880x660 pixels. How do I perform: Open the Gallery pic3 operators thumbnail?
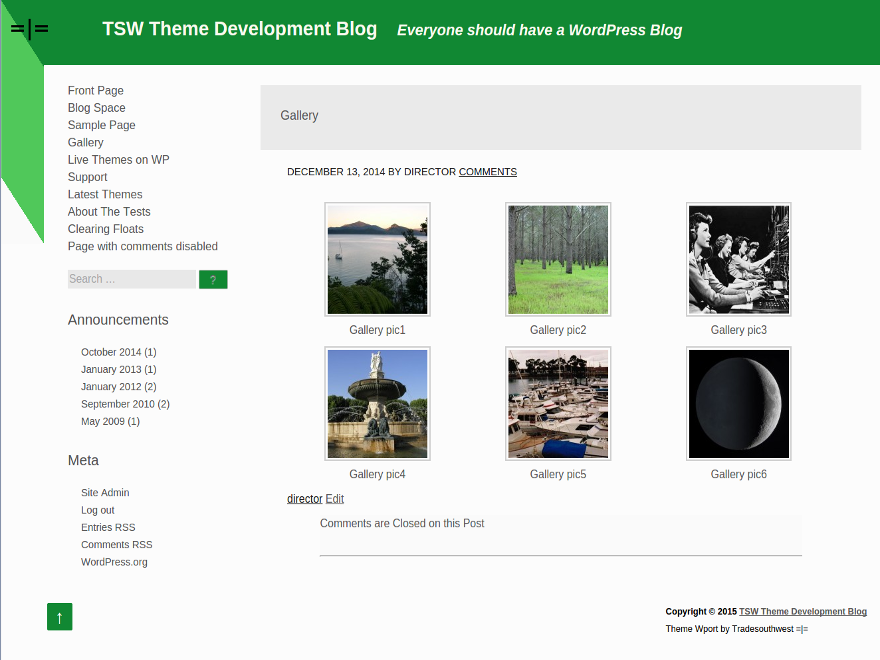coord(738,259)
